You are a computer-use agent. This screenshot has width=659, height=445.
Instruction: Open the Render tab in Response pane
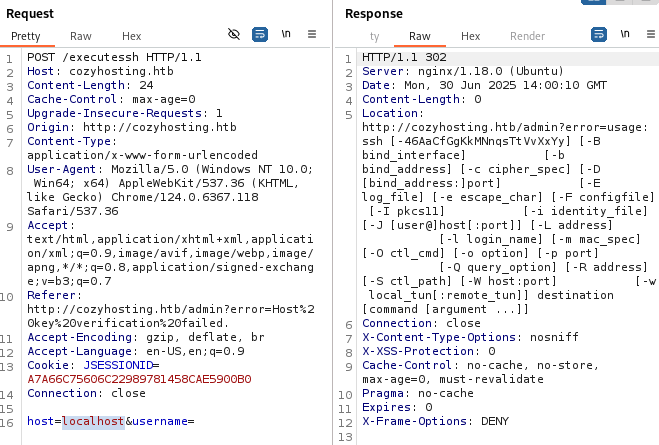(x=527, y=36)
